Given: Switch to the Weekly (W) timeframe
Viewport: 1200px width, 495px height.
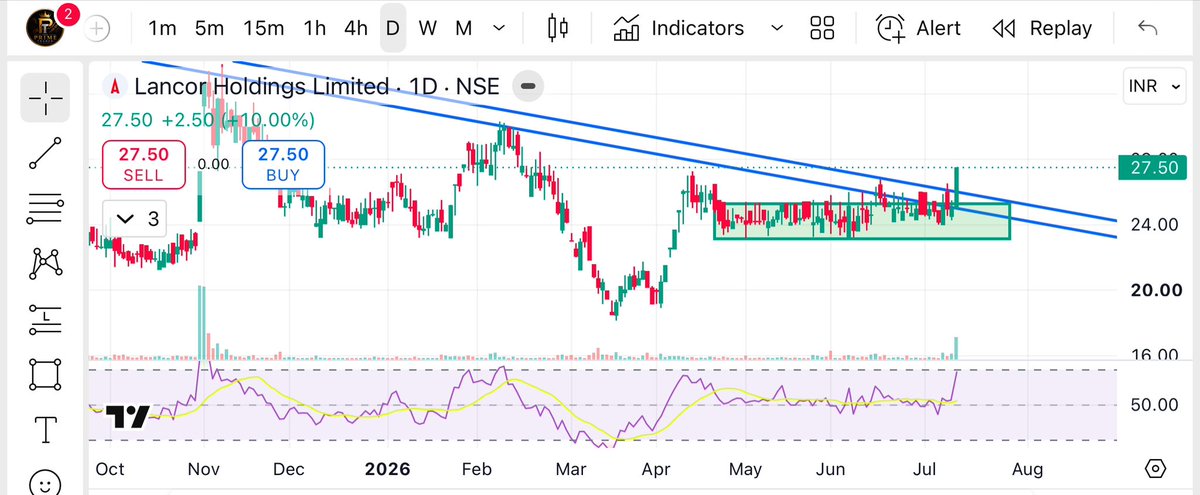Looking at the screenshot, I should pyautogui.click(x=427, y=28).
